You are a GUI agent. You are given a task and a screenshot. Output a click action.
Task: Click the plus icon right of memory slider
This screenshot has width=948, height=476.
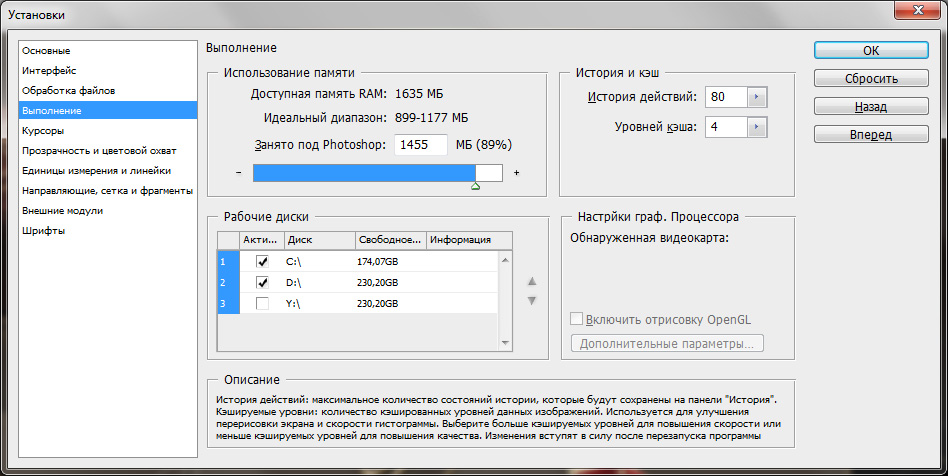[x=516, y=173]
